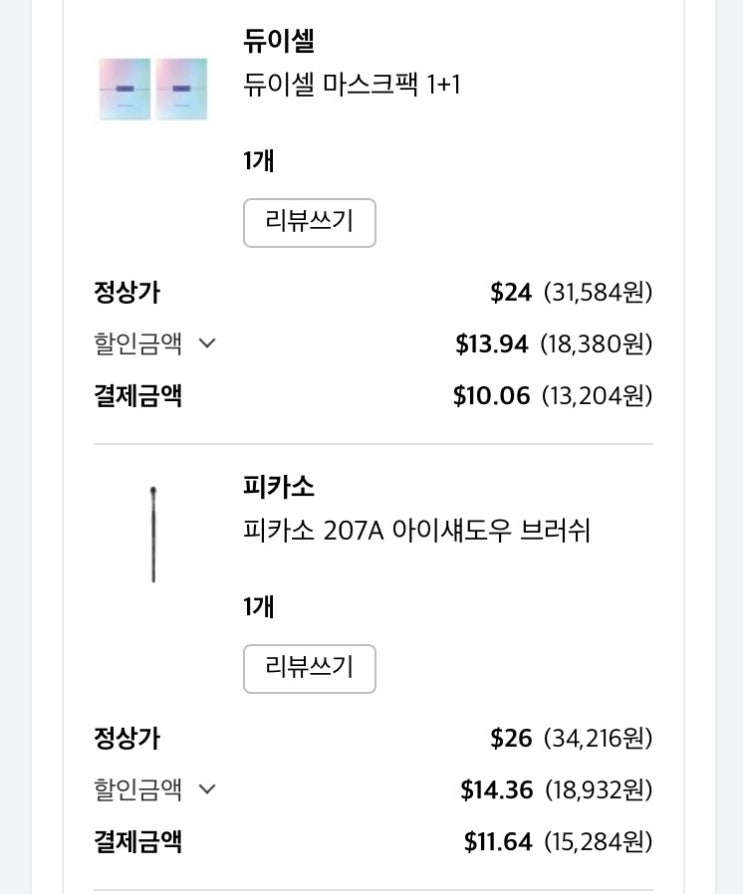The width and height of the screenshot is (743, 894).
Task: Expand 할인금액 chevron under 피카소 item
Action: (207, 789)
